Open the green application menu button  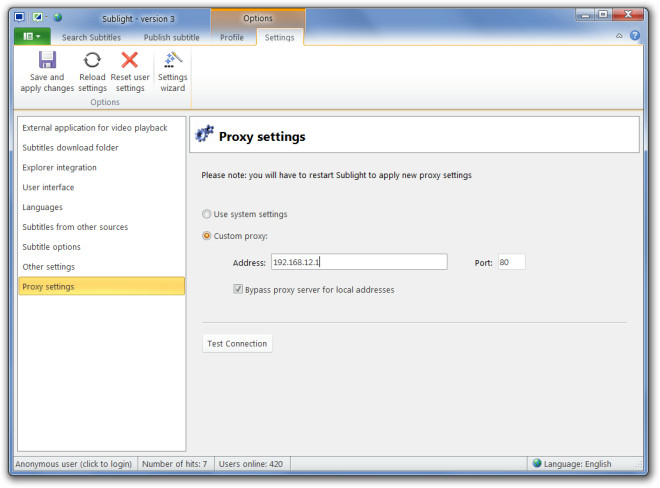[x=32, y=37]
